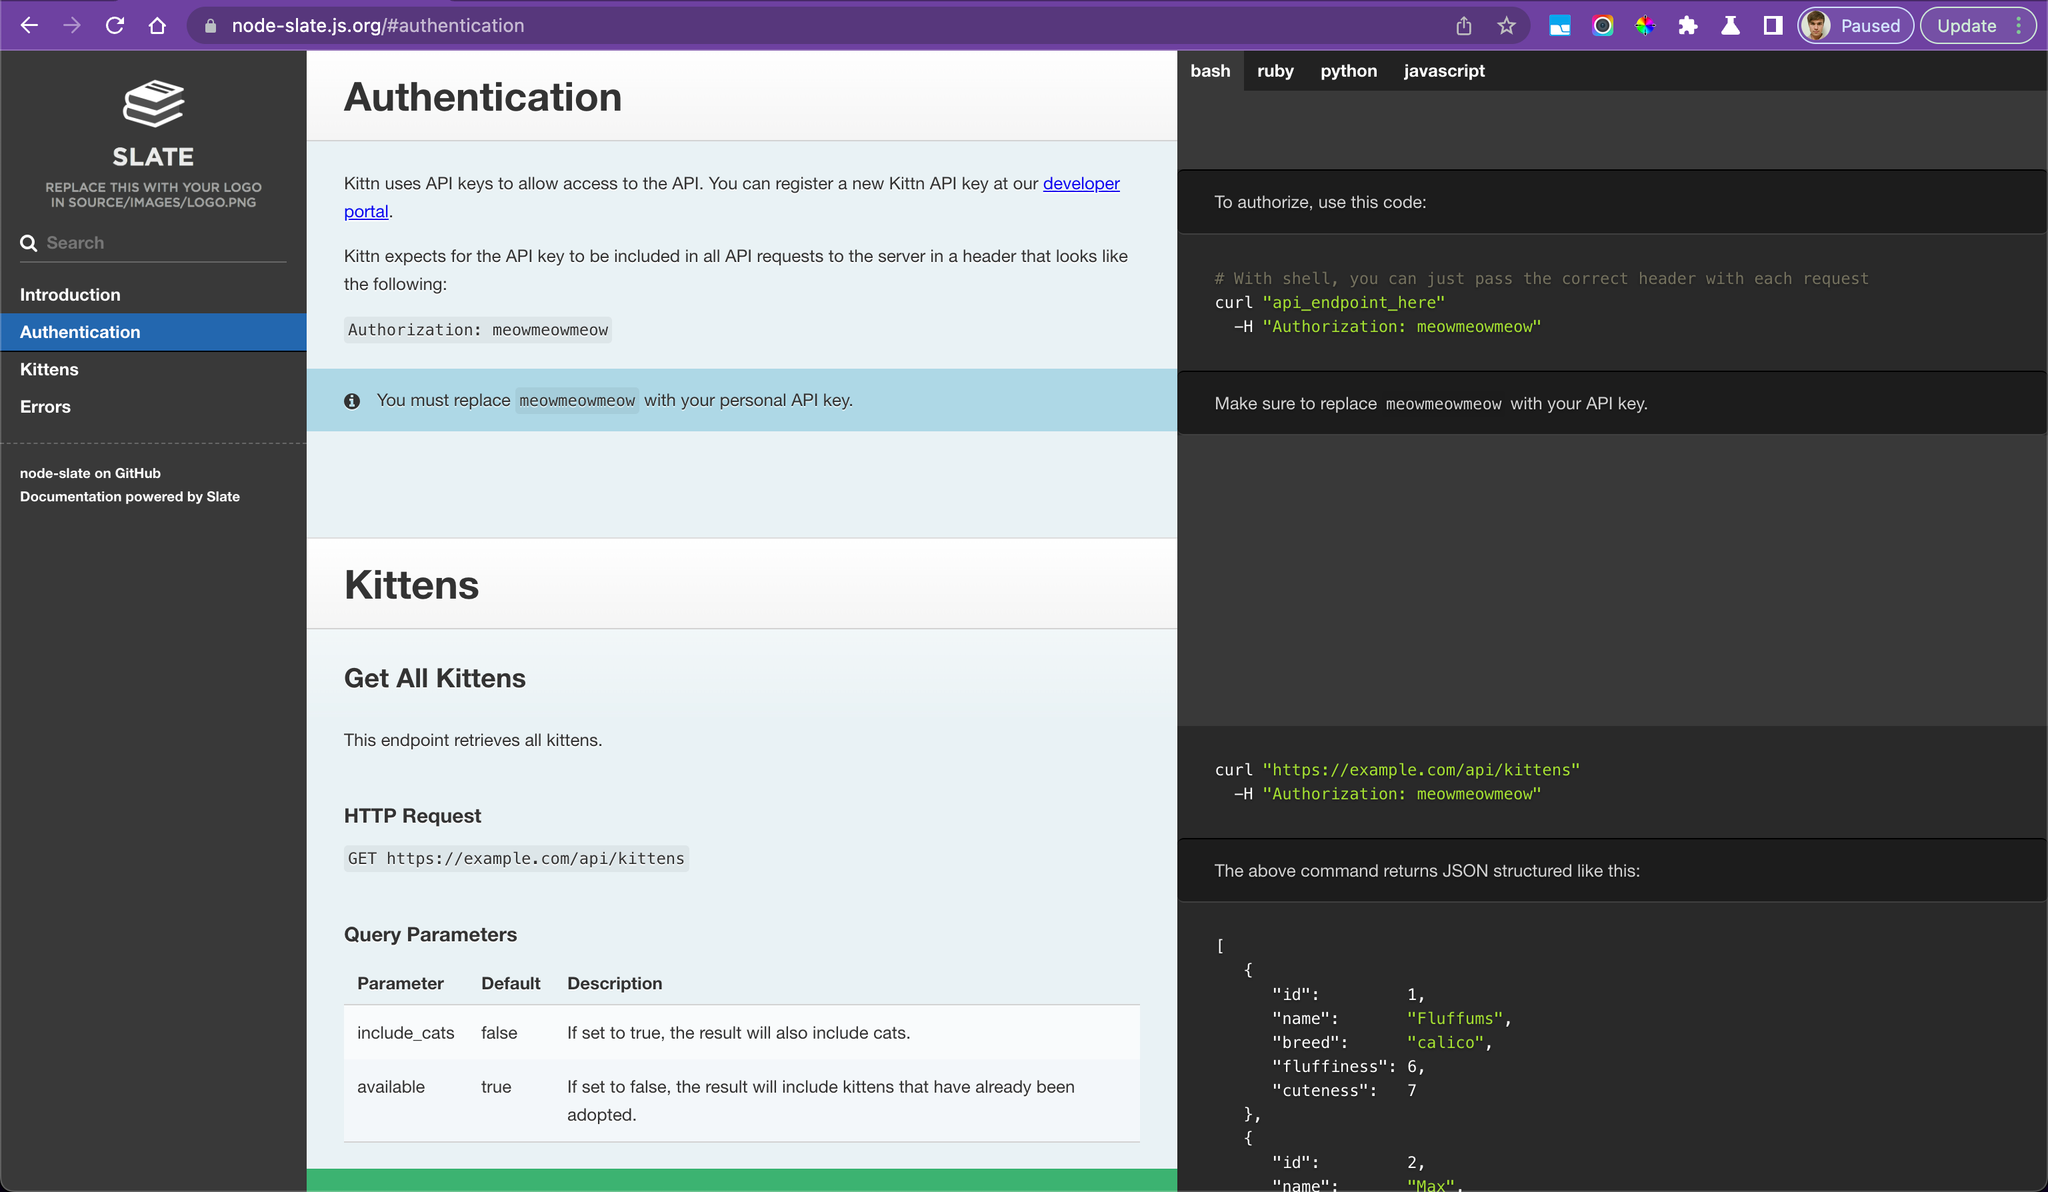
Task: Select the javascript language tab
Action: pyautogui.click(x=1442, y=70)
